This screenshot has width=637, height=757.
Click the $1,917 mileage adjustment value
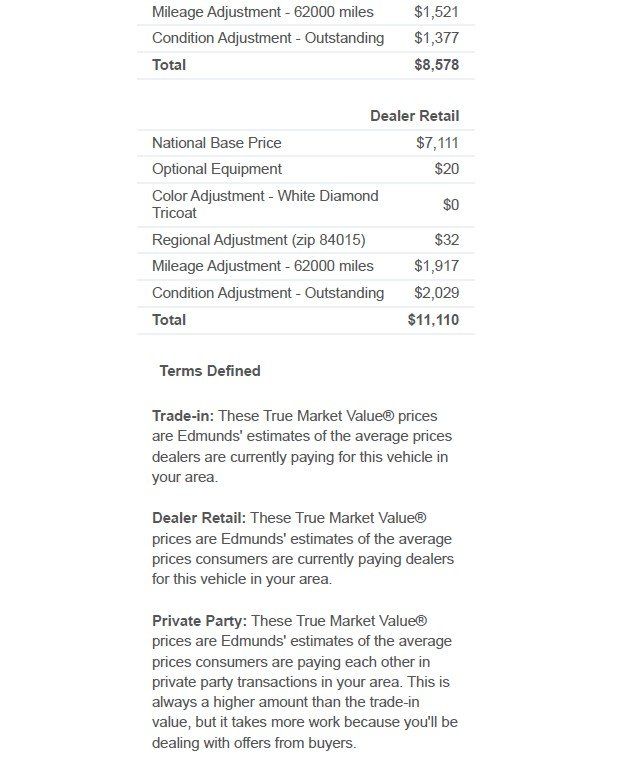pos(436,266)
